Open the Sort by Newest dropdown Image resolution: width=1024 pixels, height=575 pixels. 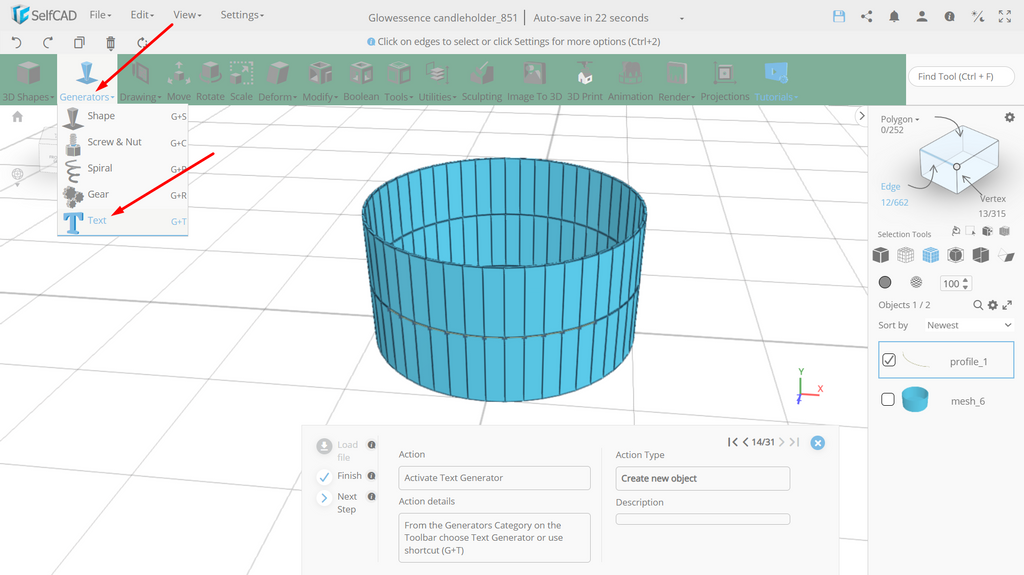coord(968,325)
